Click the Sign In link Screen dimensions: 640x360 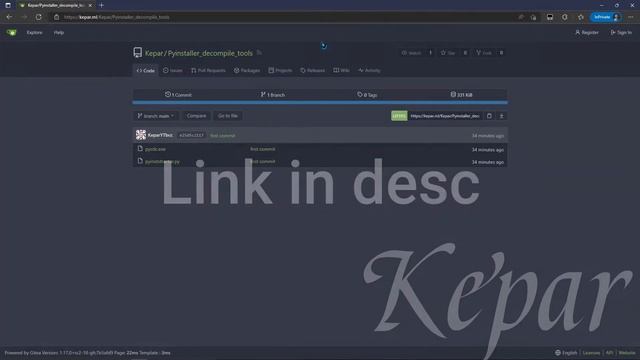pyautogui.click(x=621, y=33)
